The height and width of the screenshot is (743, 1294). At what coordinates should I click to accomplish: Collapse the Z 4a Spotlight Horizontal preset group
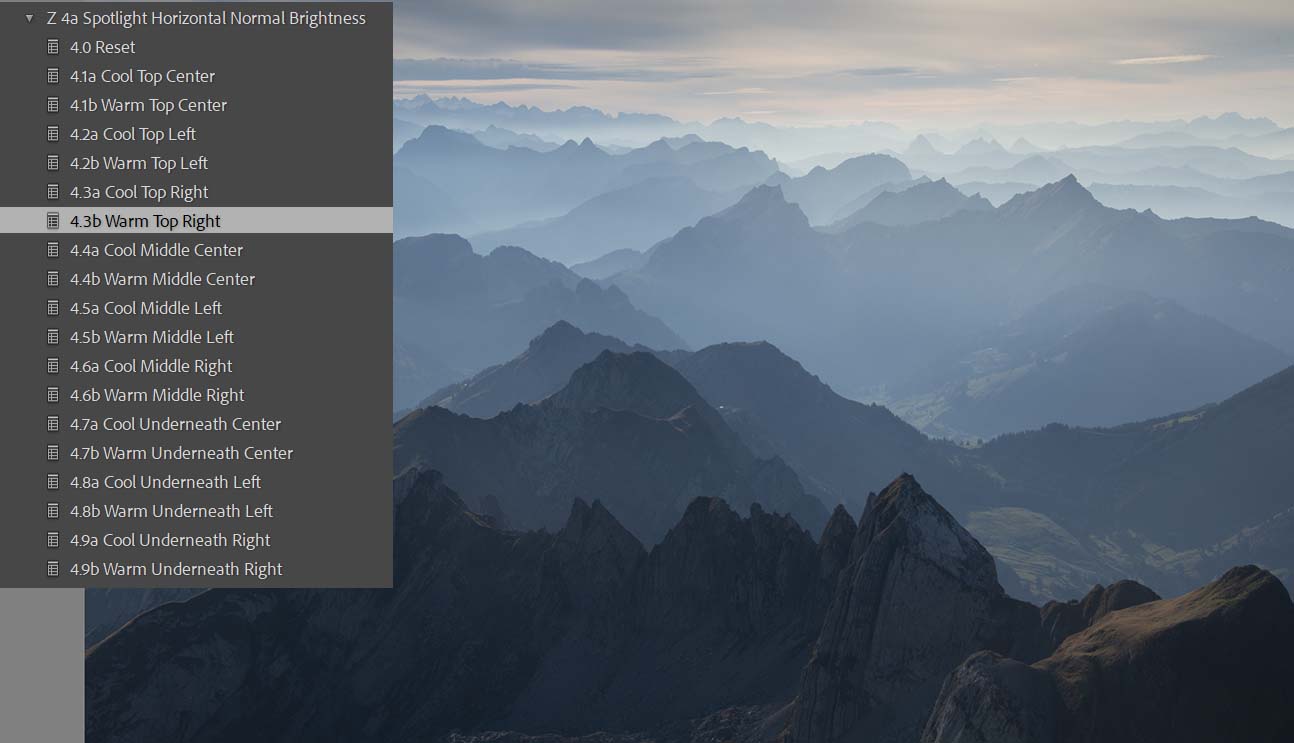pyautogui.click(x=29, y=18)
